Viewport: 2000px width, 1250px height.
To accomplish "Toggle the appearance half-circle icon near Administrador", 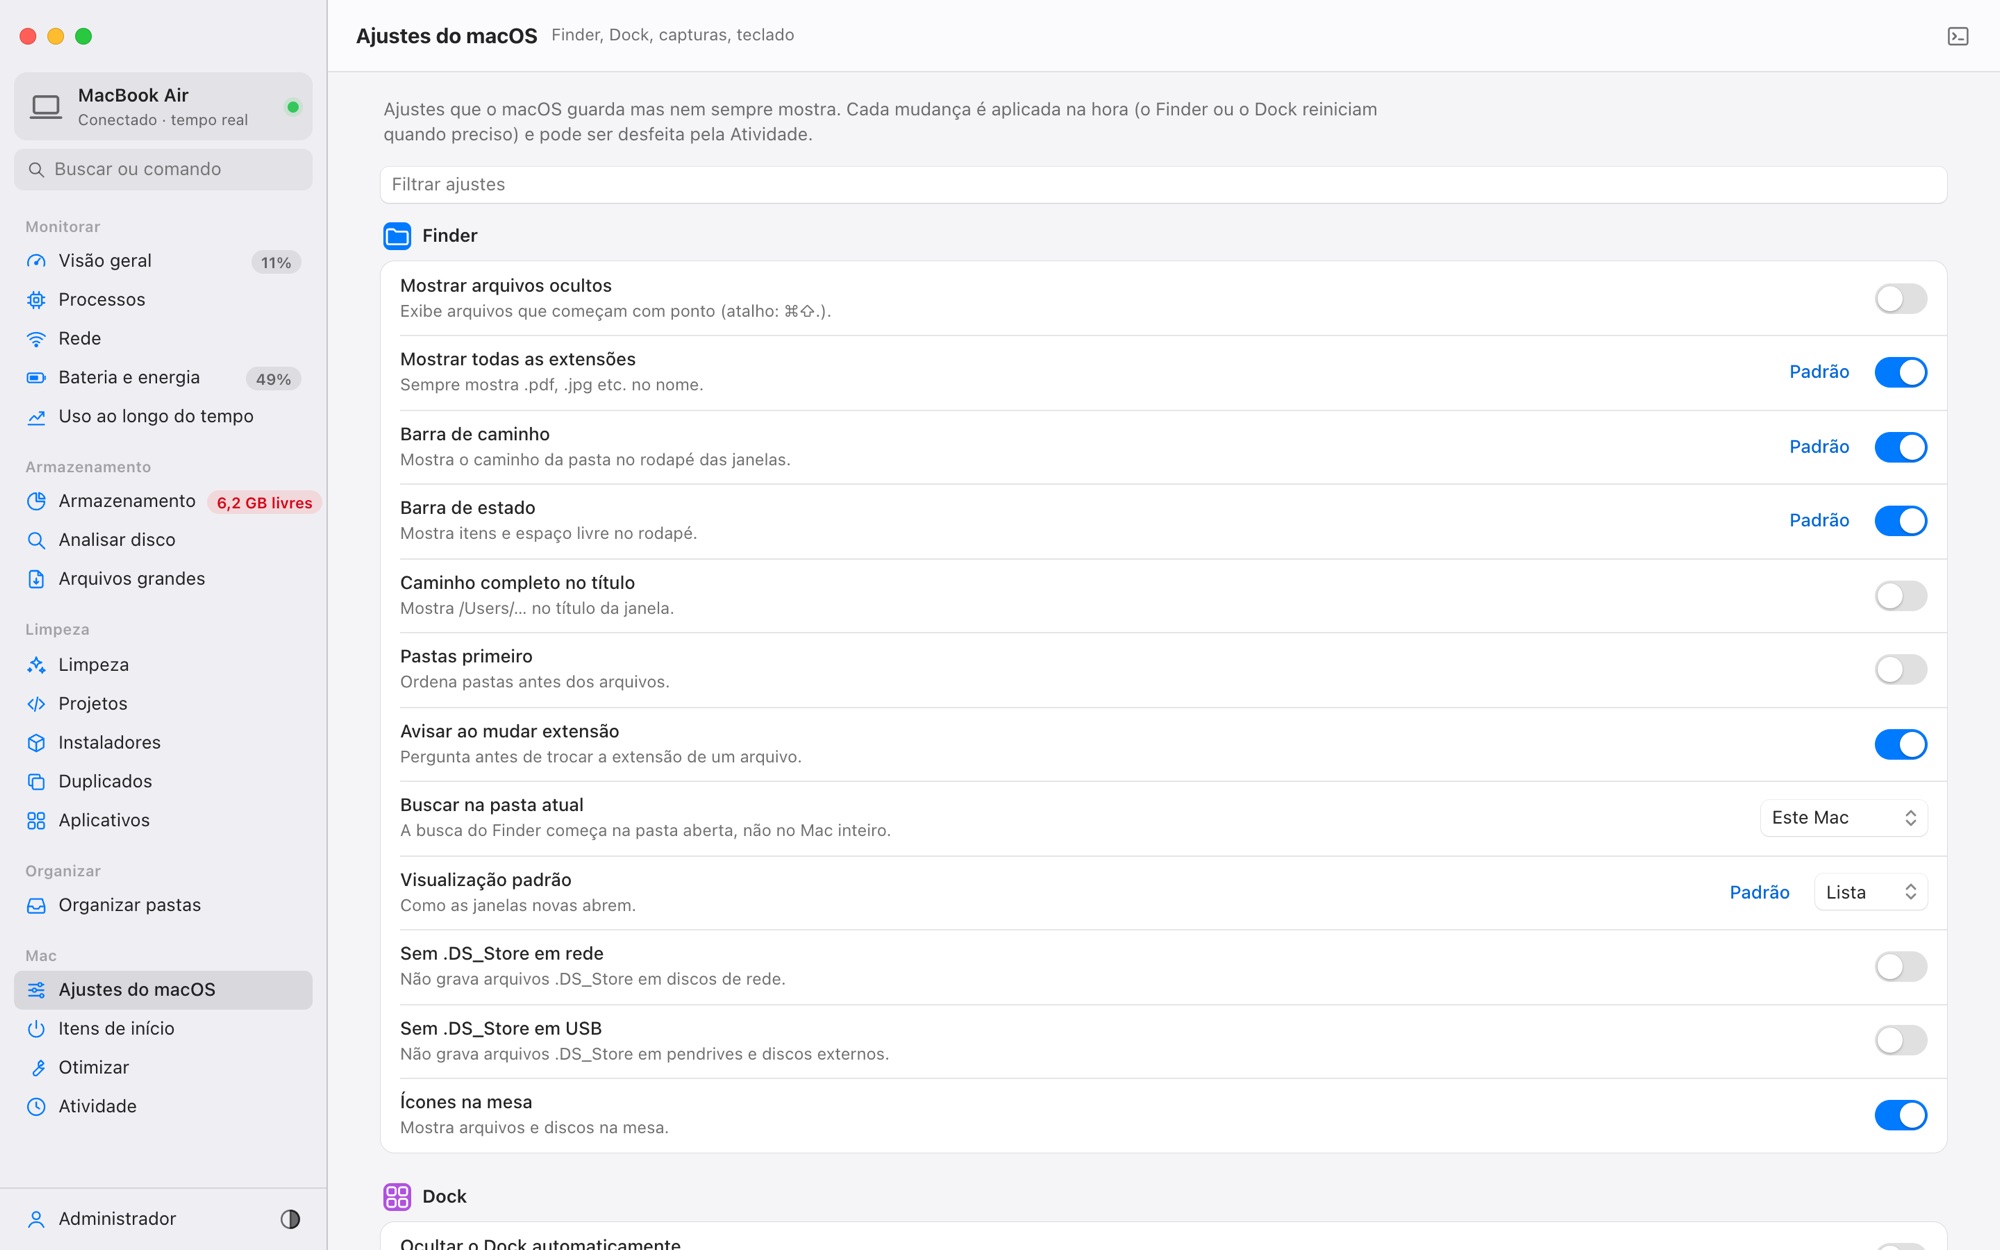I will click(x=290, y=1219).
